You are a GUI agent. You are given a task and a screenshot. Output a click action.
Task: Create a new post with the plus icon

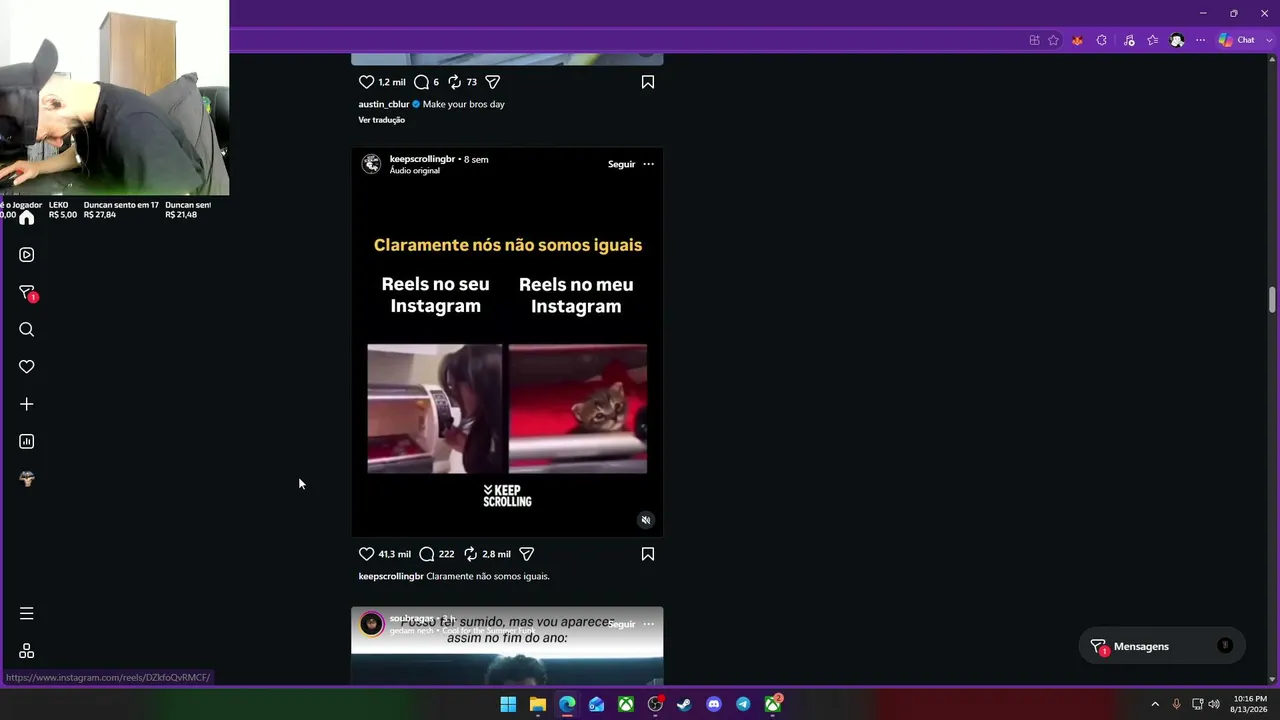coord(27,404)
